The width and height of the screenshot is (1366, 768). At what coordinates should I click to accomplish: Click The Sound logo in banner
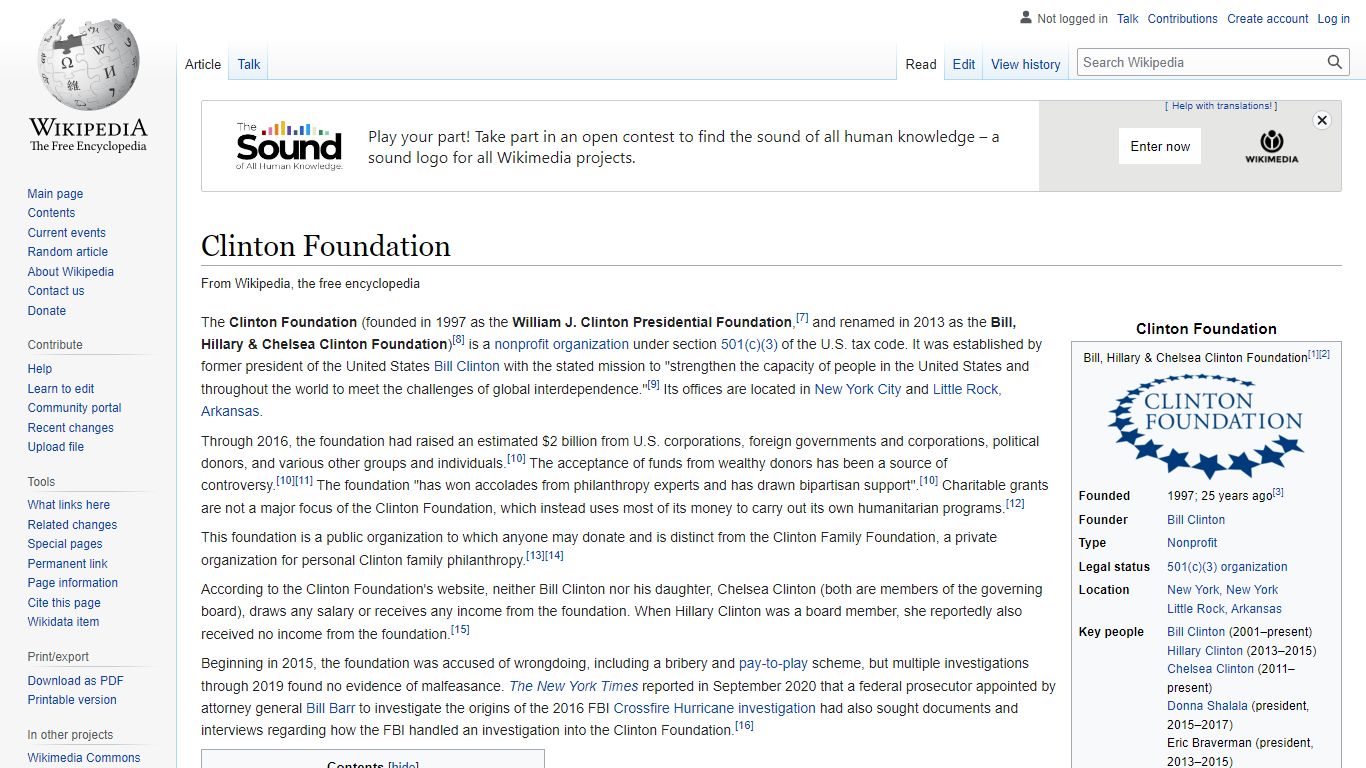289,146
